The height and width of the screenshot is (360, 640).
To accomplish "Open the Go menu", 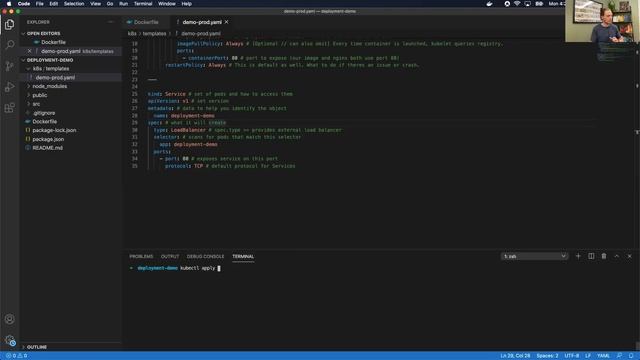I will 110,4.
